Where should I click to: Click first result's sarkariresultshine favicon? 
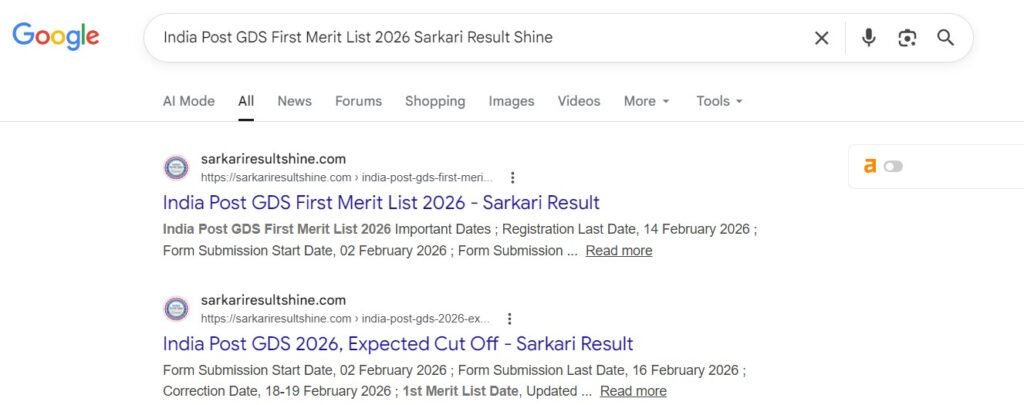tap(176, 167)
